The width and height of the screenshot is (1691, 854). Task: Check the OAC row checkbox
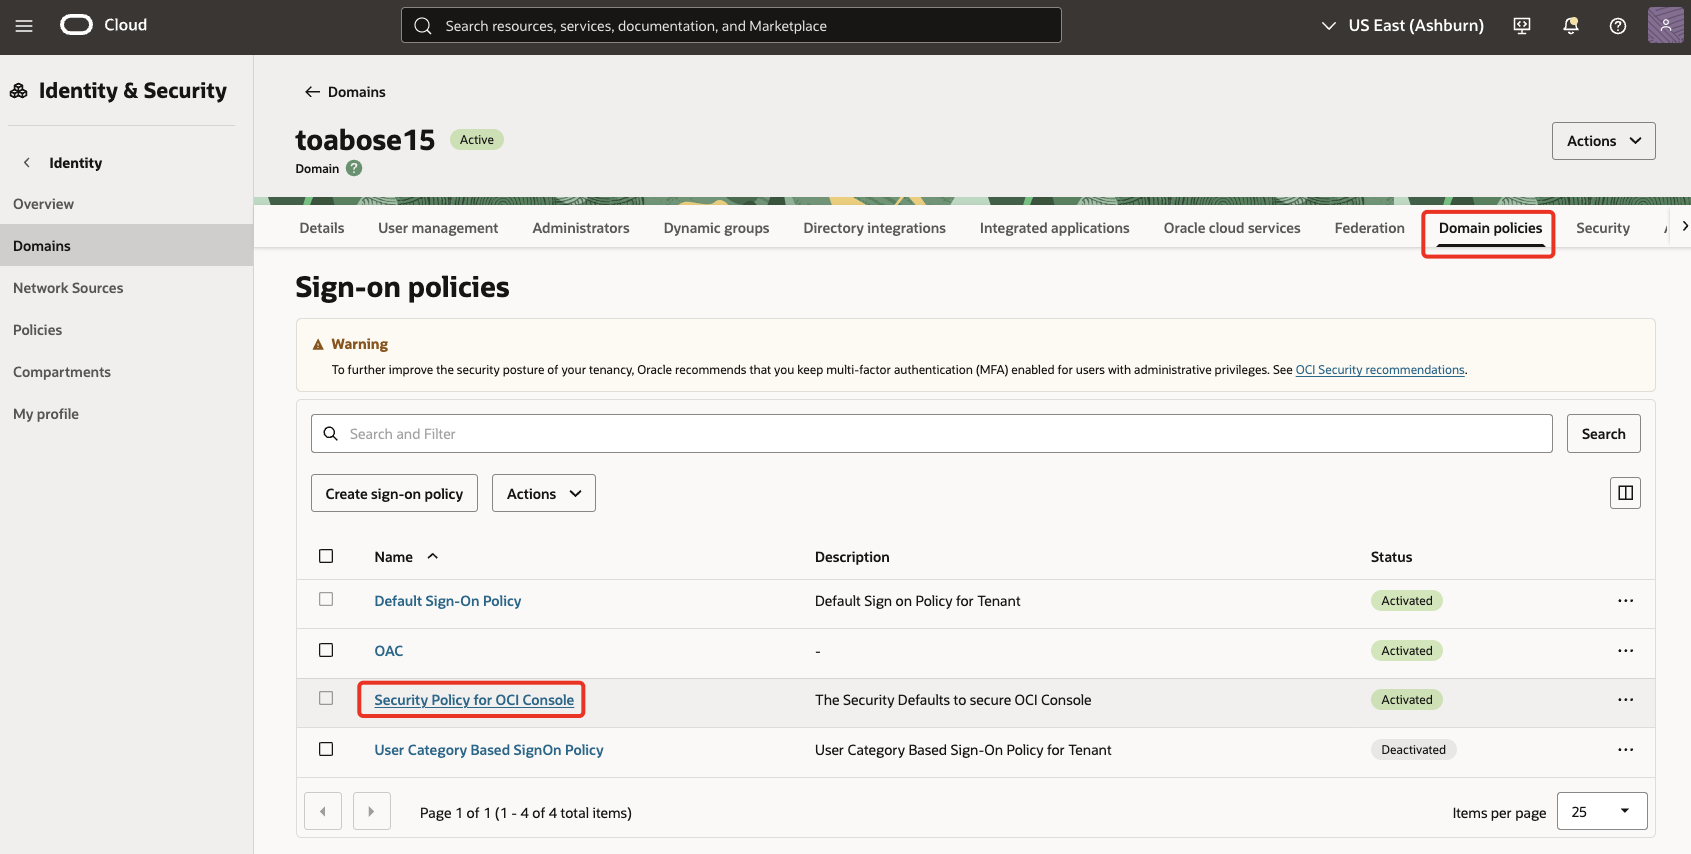coord(326,650)
